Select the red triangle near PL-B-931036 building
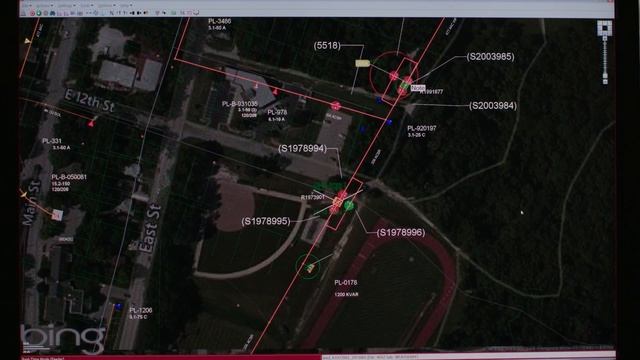The image size is (640, 360). 276,92
